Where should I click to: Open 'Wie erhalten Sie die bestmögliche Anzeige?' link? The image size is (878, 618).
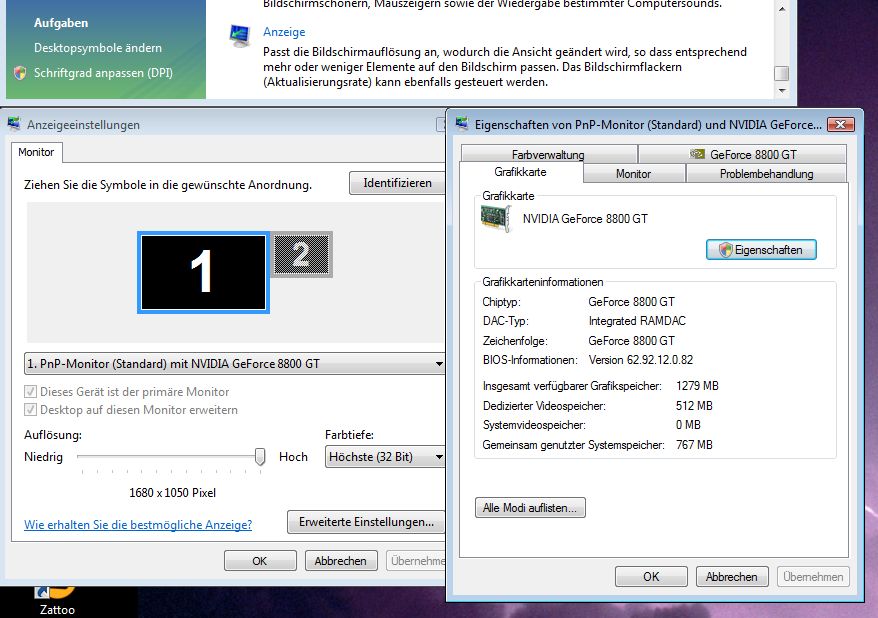point(138,524)
